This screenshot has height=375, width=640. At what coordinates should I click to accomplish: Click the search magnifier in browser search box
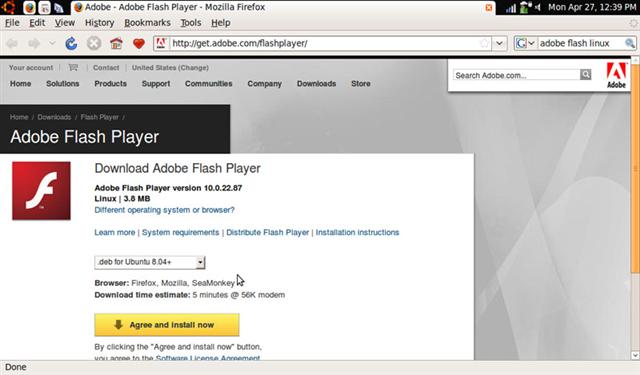pyautogui.click(x=629, y=43)
